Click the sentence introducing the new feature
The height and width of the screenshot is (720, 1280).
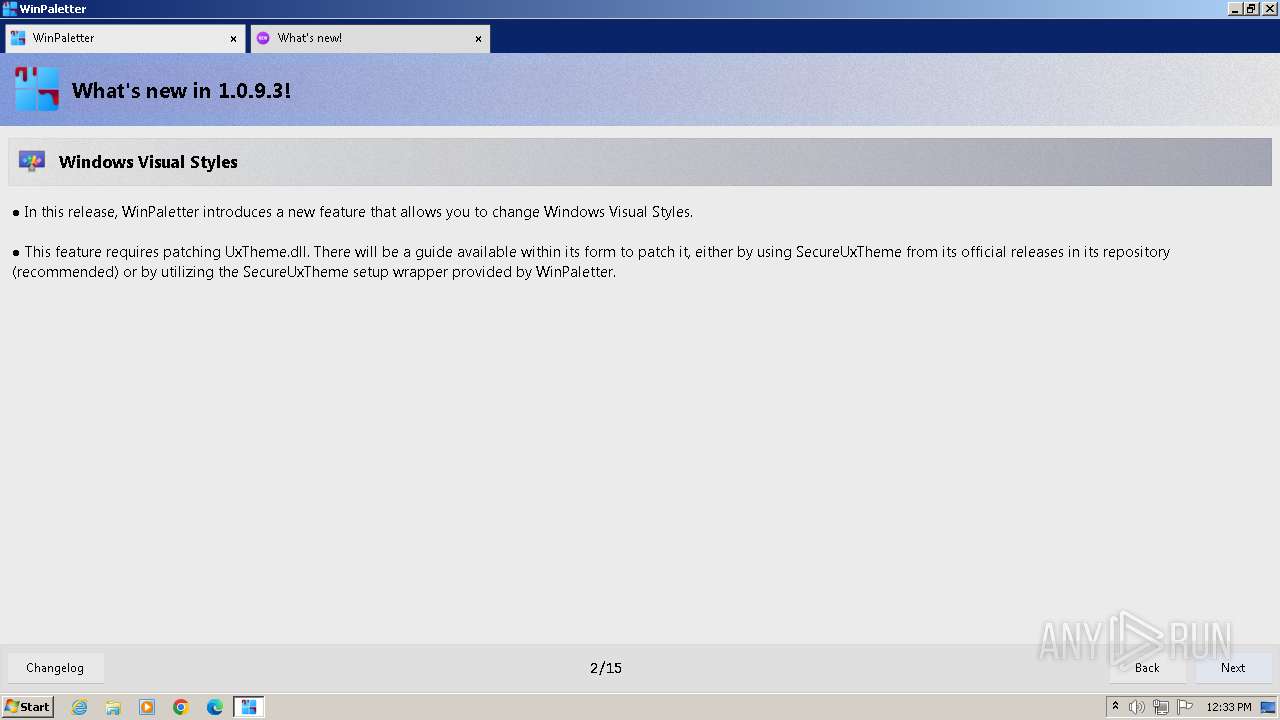click(x=352, y=212)
